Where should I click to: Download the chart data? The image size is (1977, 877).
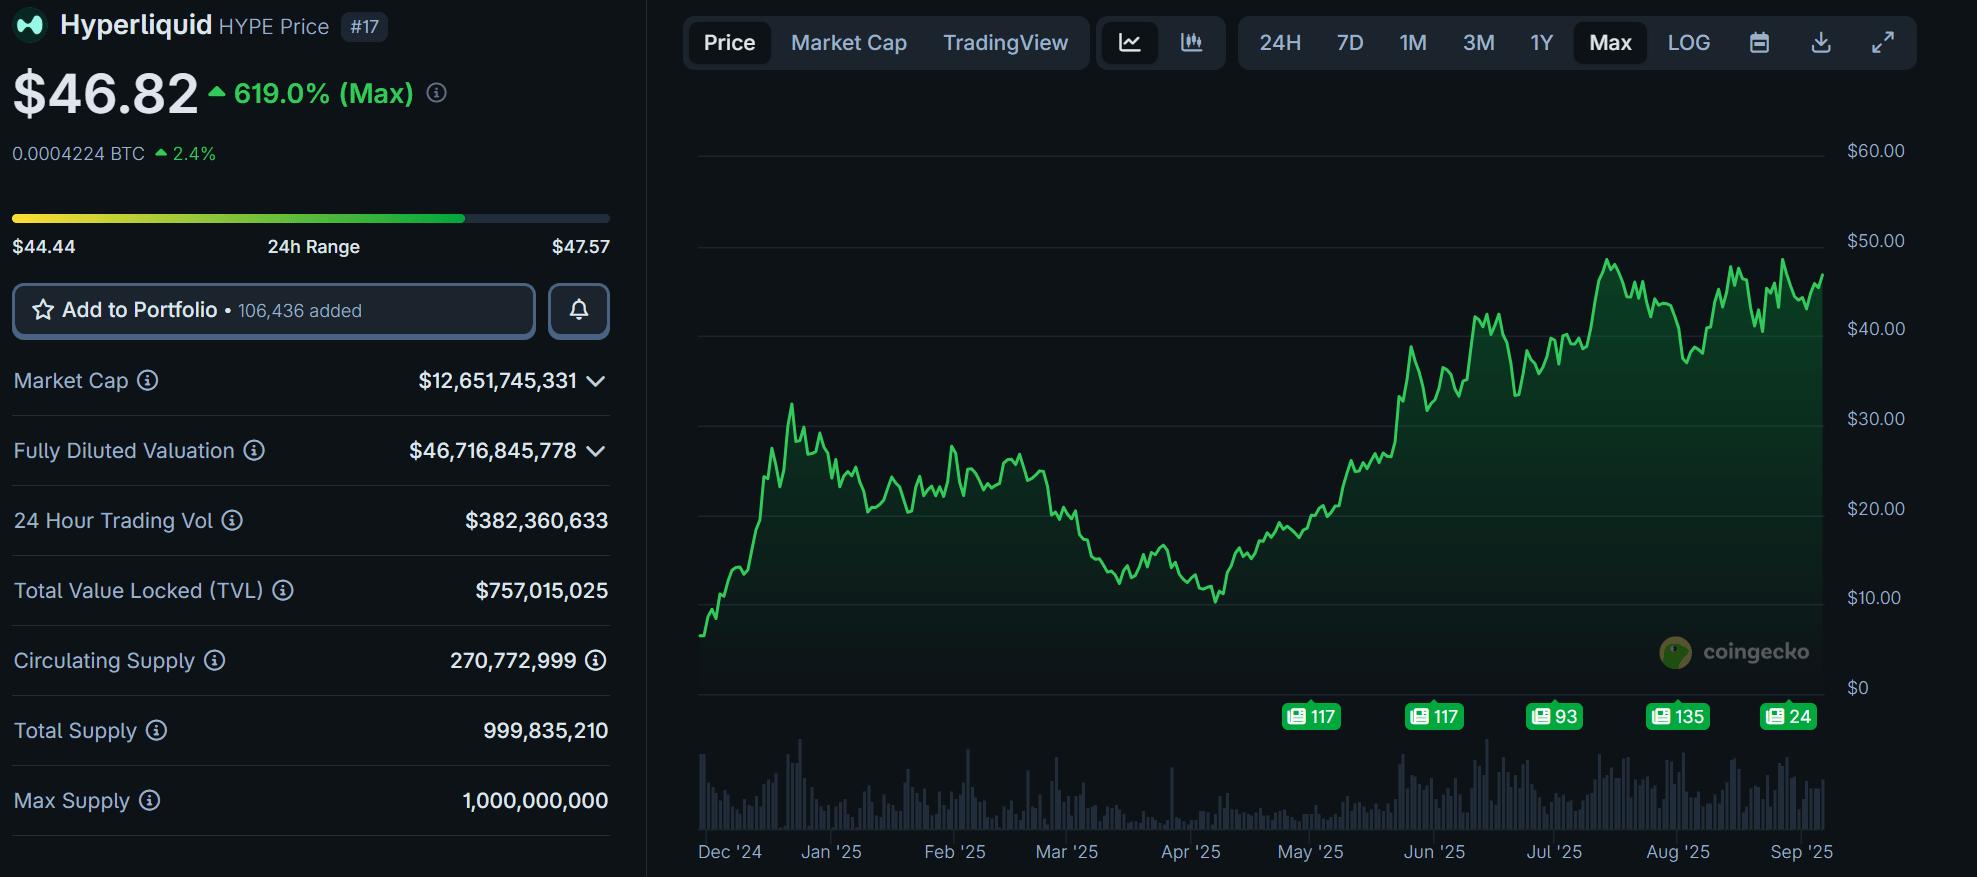tap(1821, 43)
